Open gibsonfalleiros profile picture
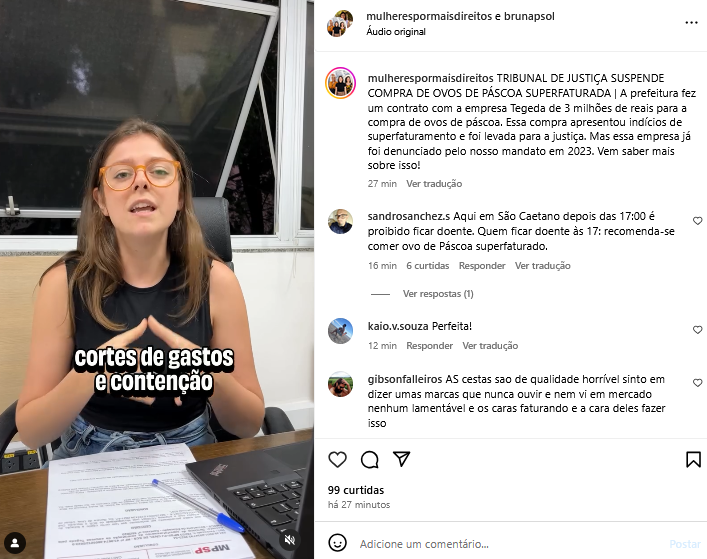 tap(340, 385)
